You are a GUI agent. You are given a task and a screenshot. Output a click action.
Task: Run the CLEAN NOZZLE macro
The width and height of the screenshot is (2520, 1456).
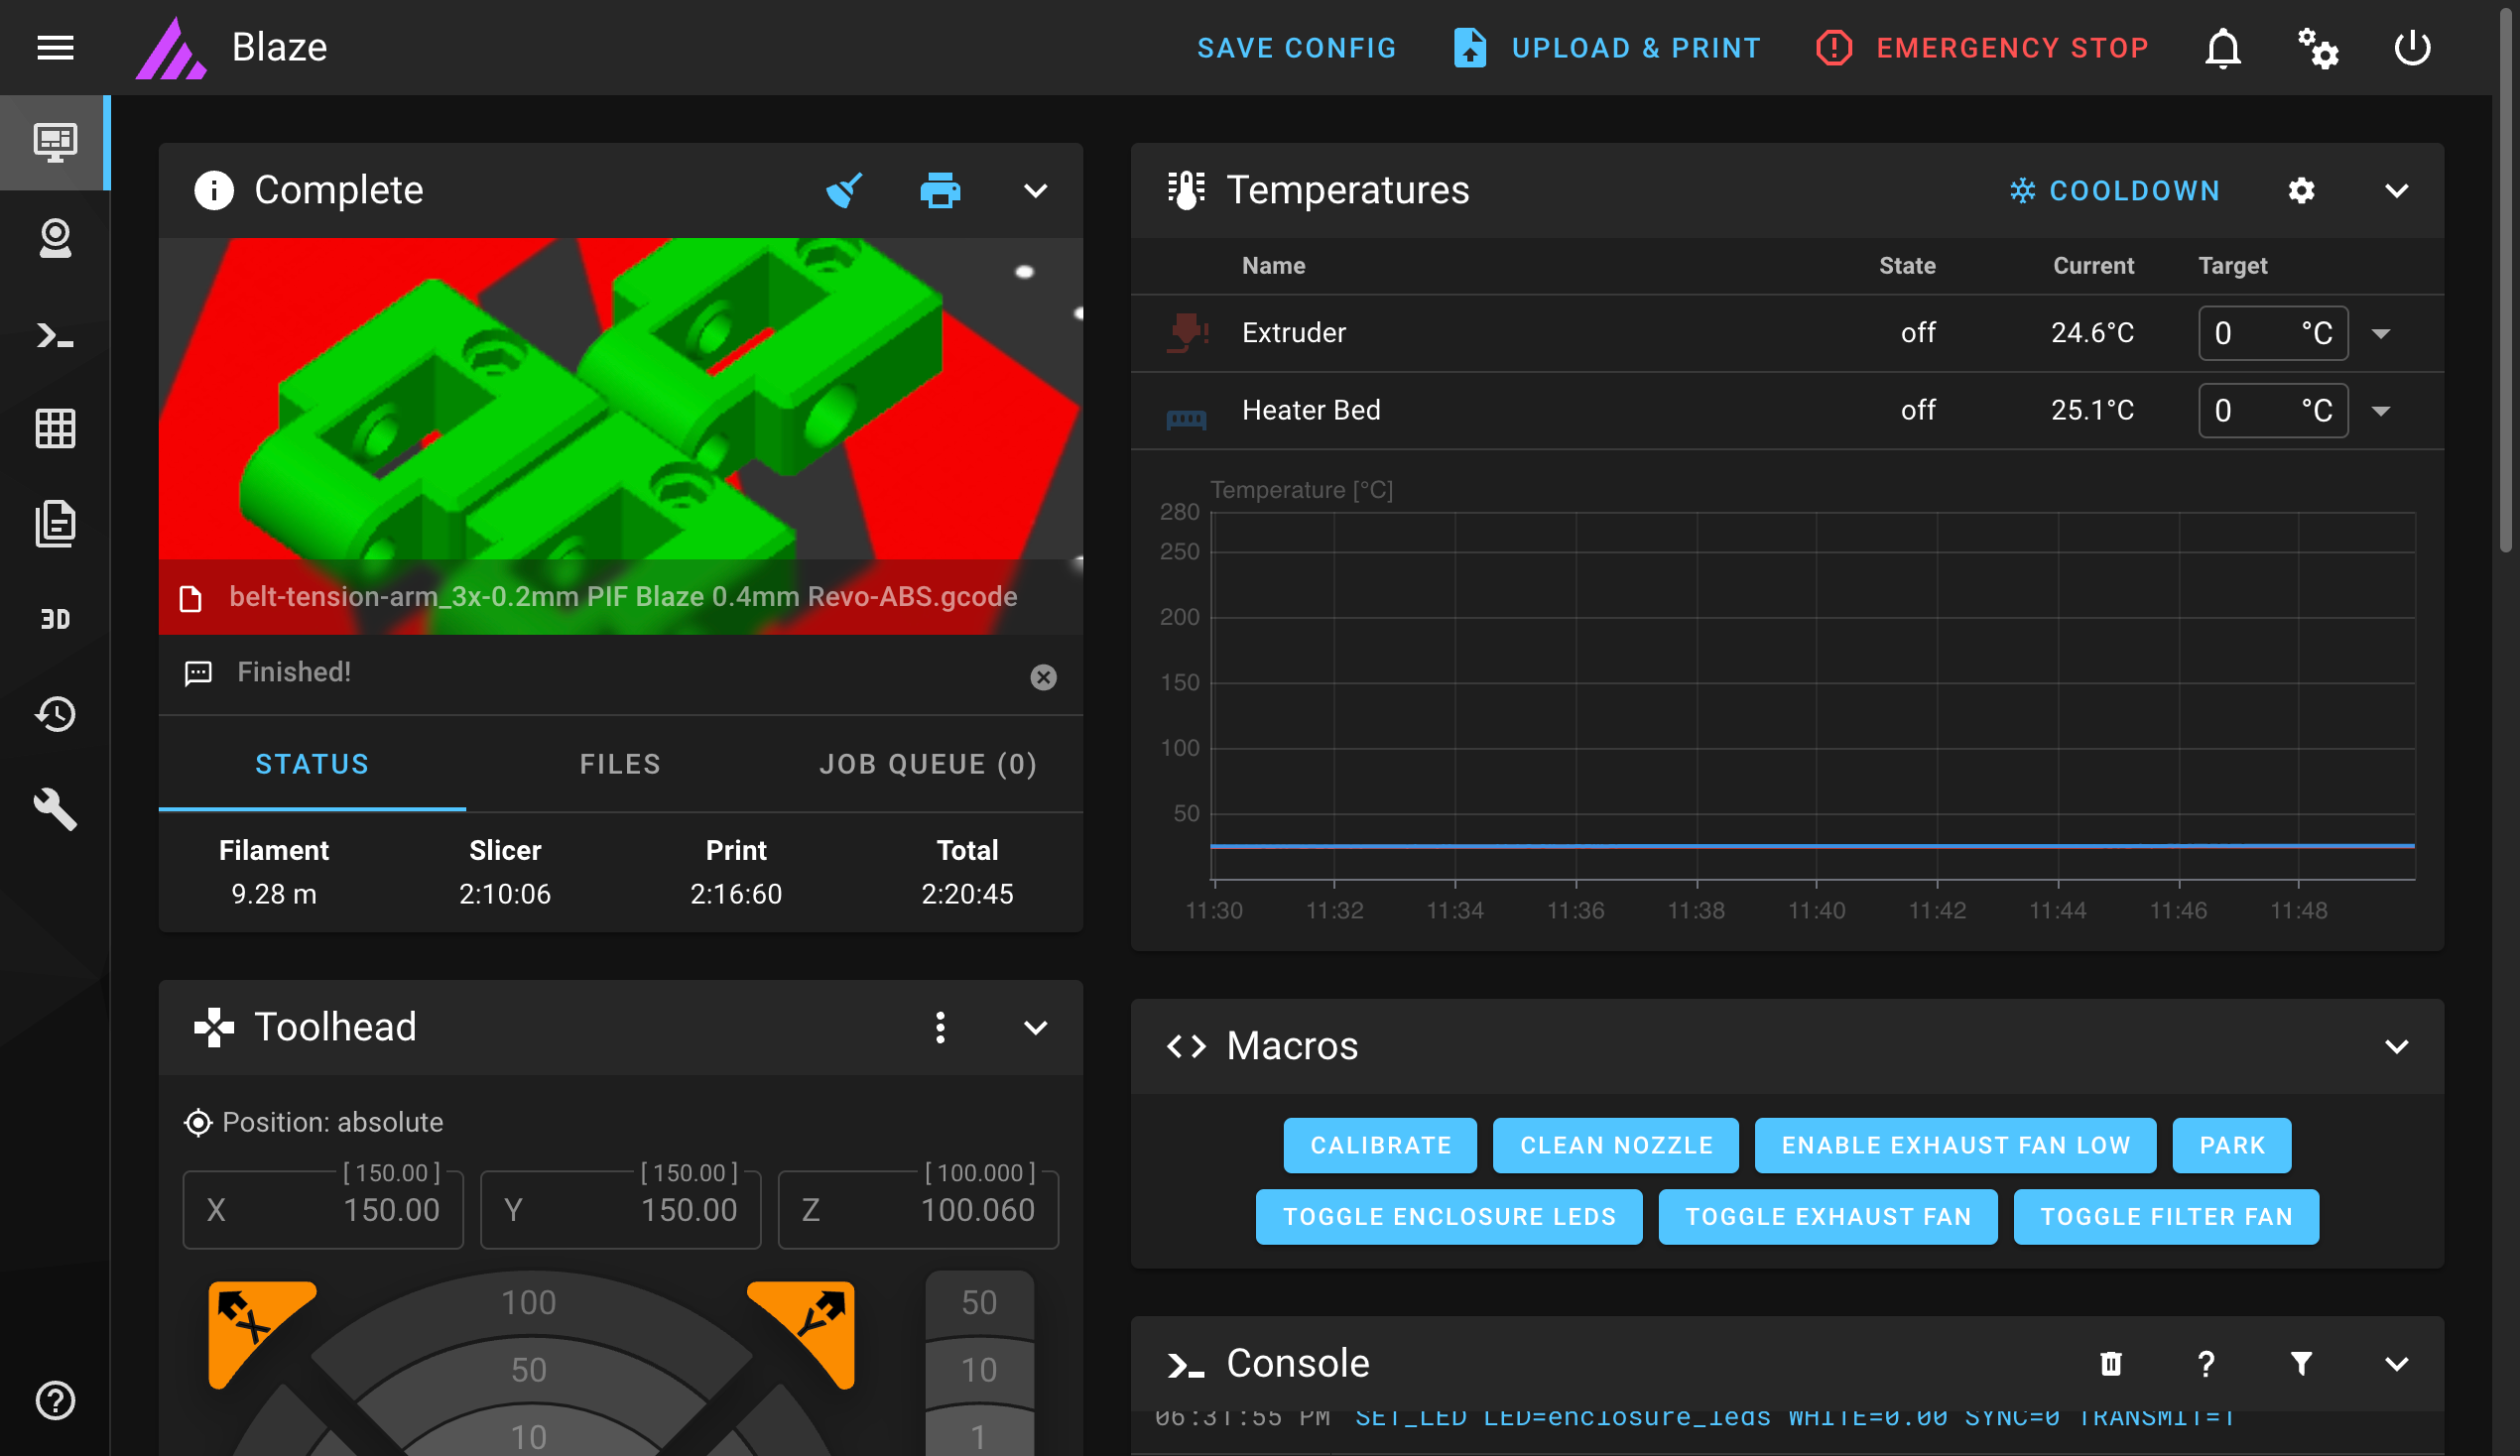(x=1616, y=1145)
